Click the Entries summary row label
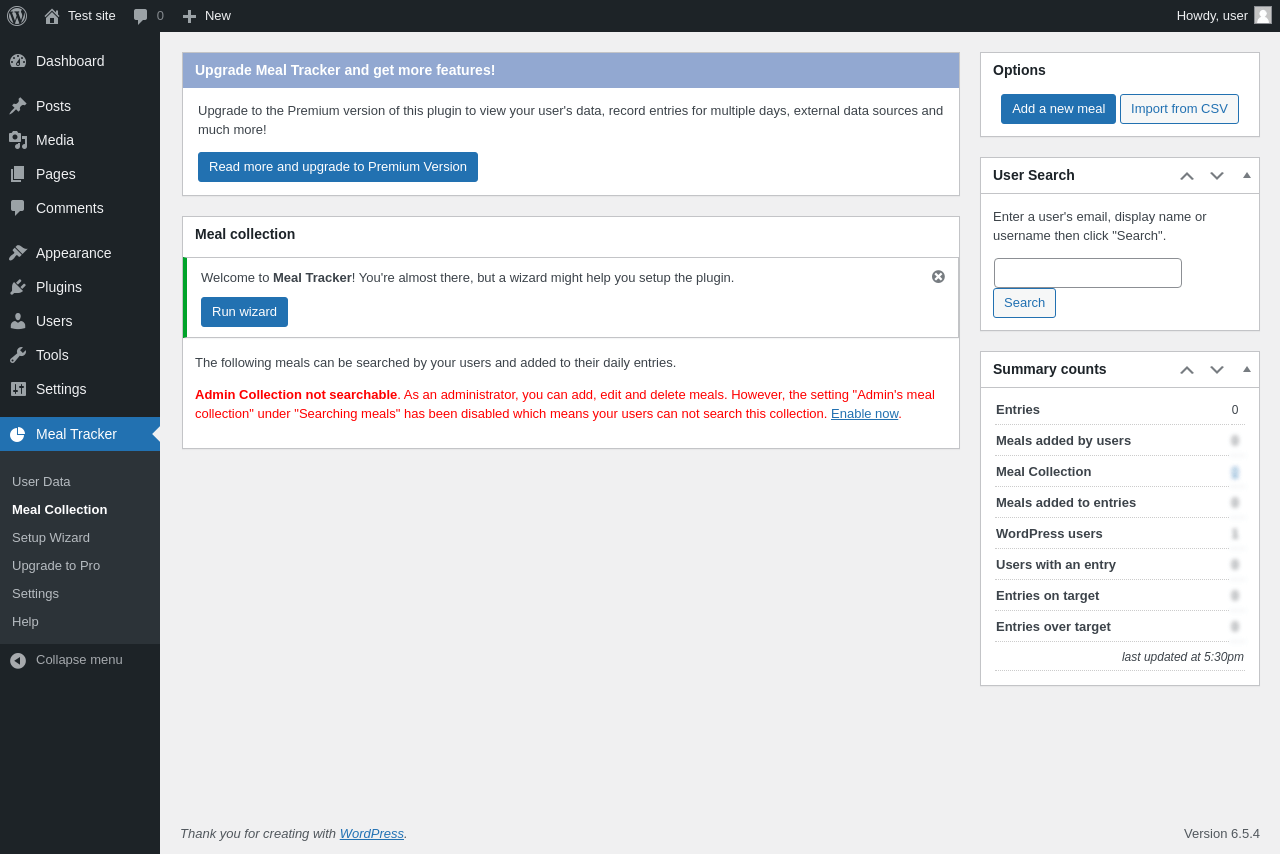This screenshot has height=854, width=1280. [1018, 410]
